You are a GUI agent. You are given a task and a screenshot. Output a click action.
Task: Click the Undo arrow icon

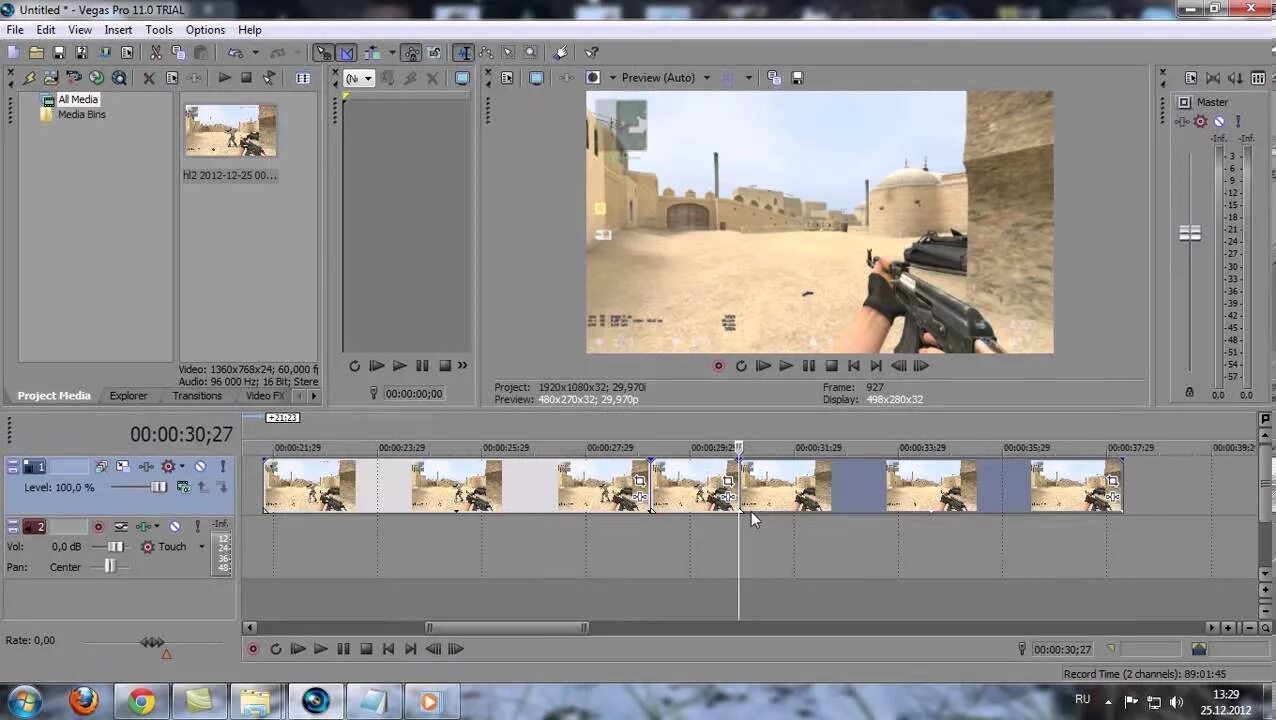(235, 53)
